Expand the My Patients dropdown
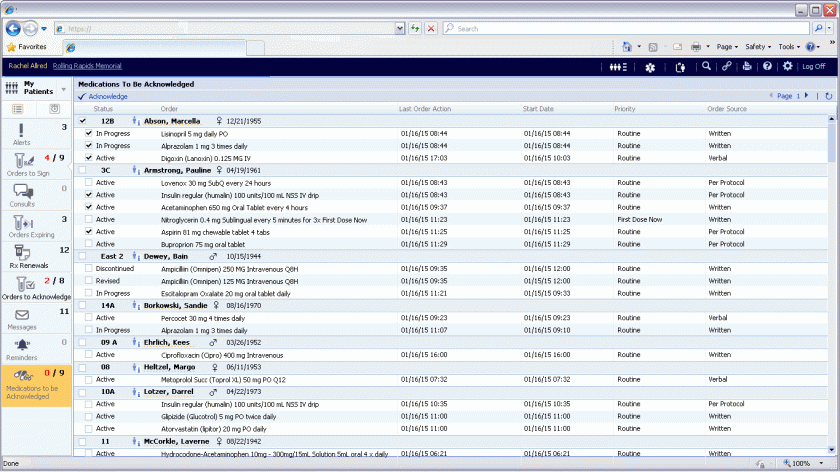This screenshot has width=840, height=472. (x=64, y=89)
